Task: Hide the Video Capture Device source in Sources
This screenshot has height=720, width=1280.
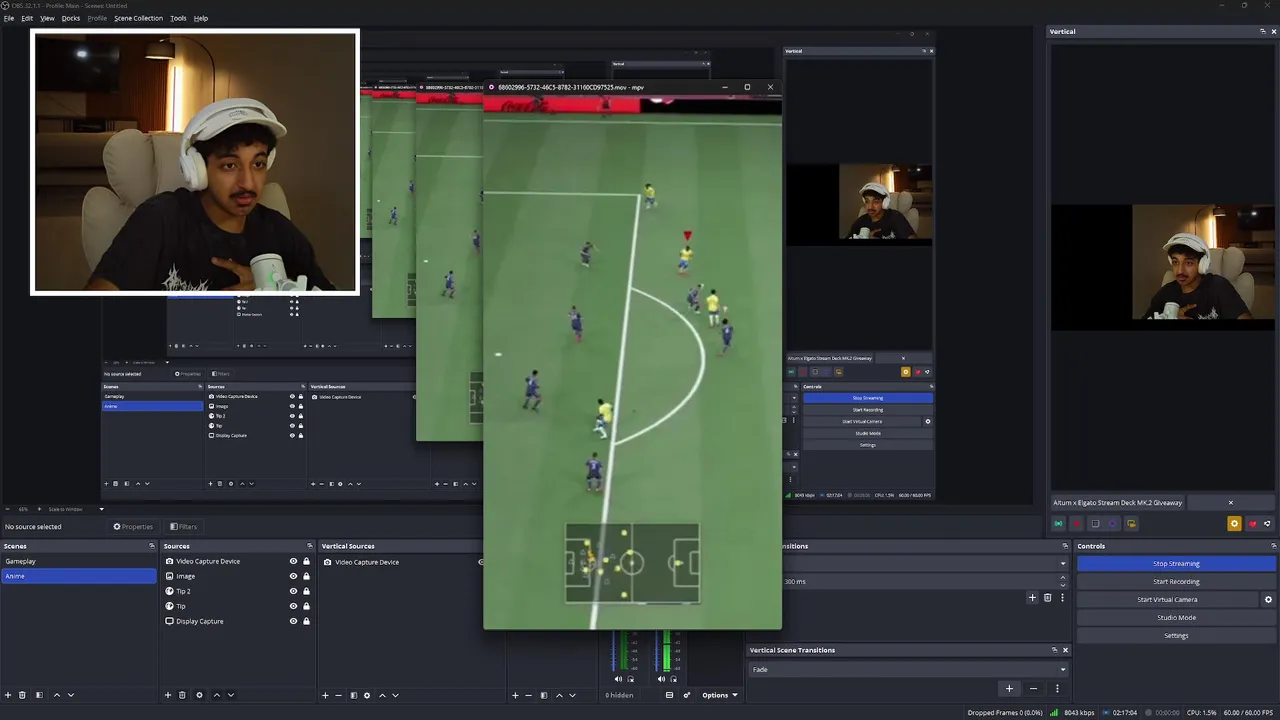Action: point(293,561)
